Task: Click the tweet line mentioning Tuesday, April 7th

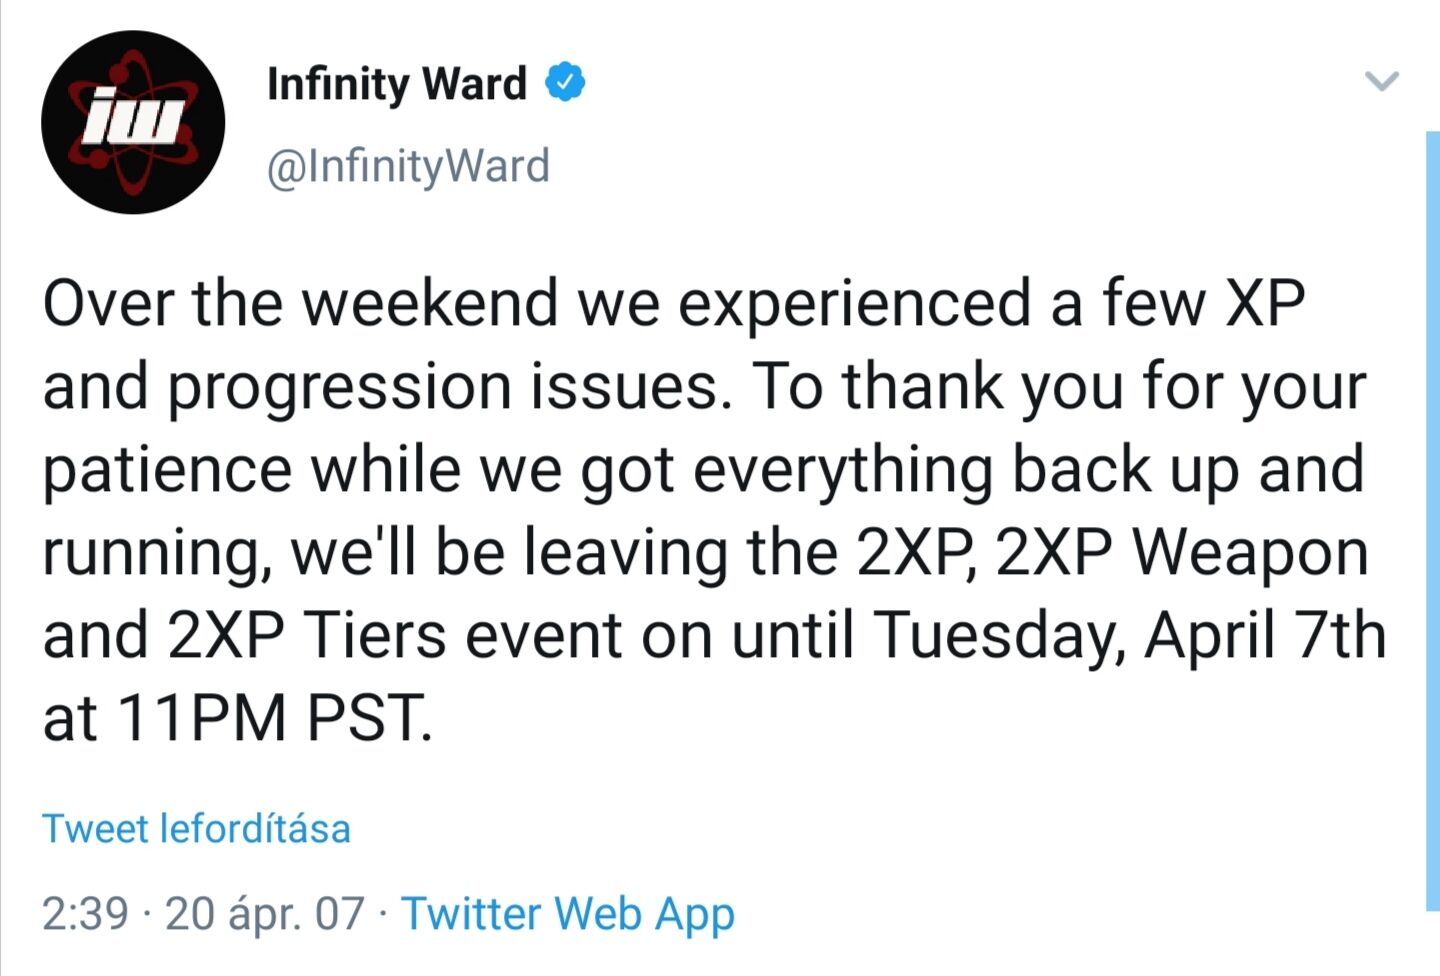Action: (715, 635)
